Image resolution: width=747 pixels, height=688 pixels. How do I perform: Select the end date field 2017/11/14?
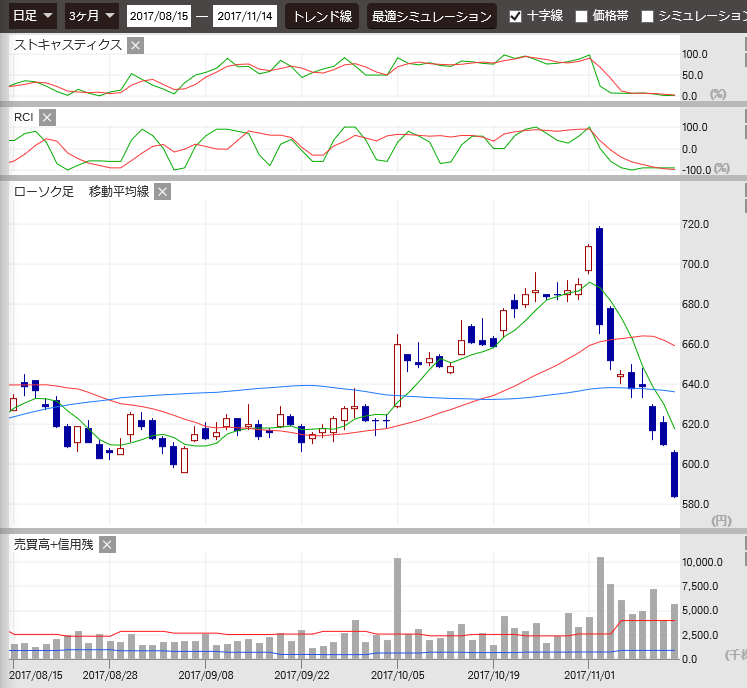tap(245, 16)
